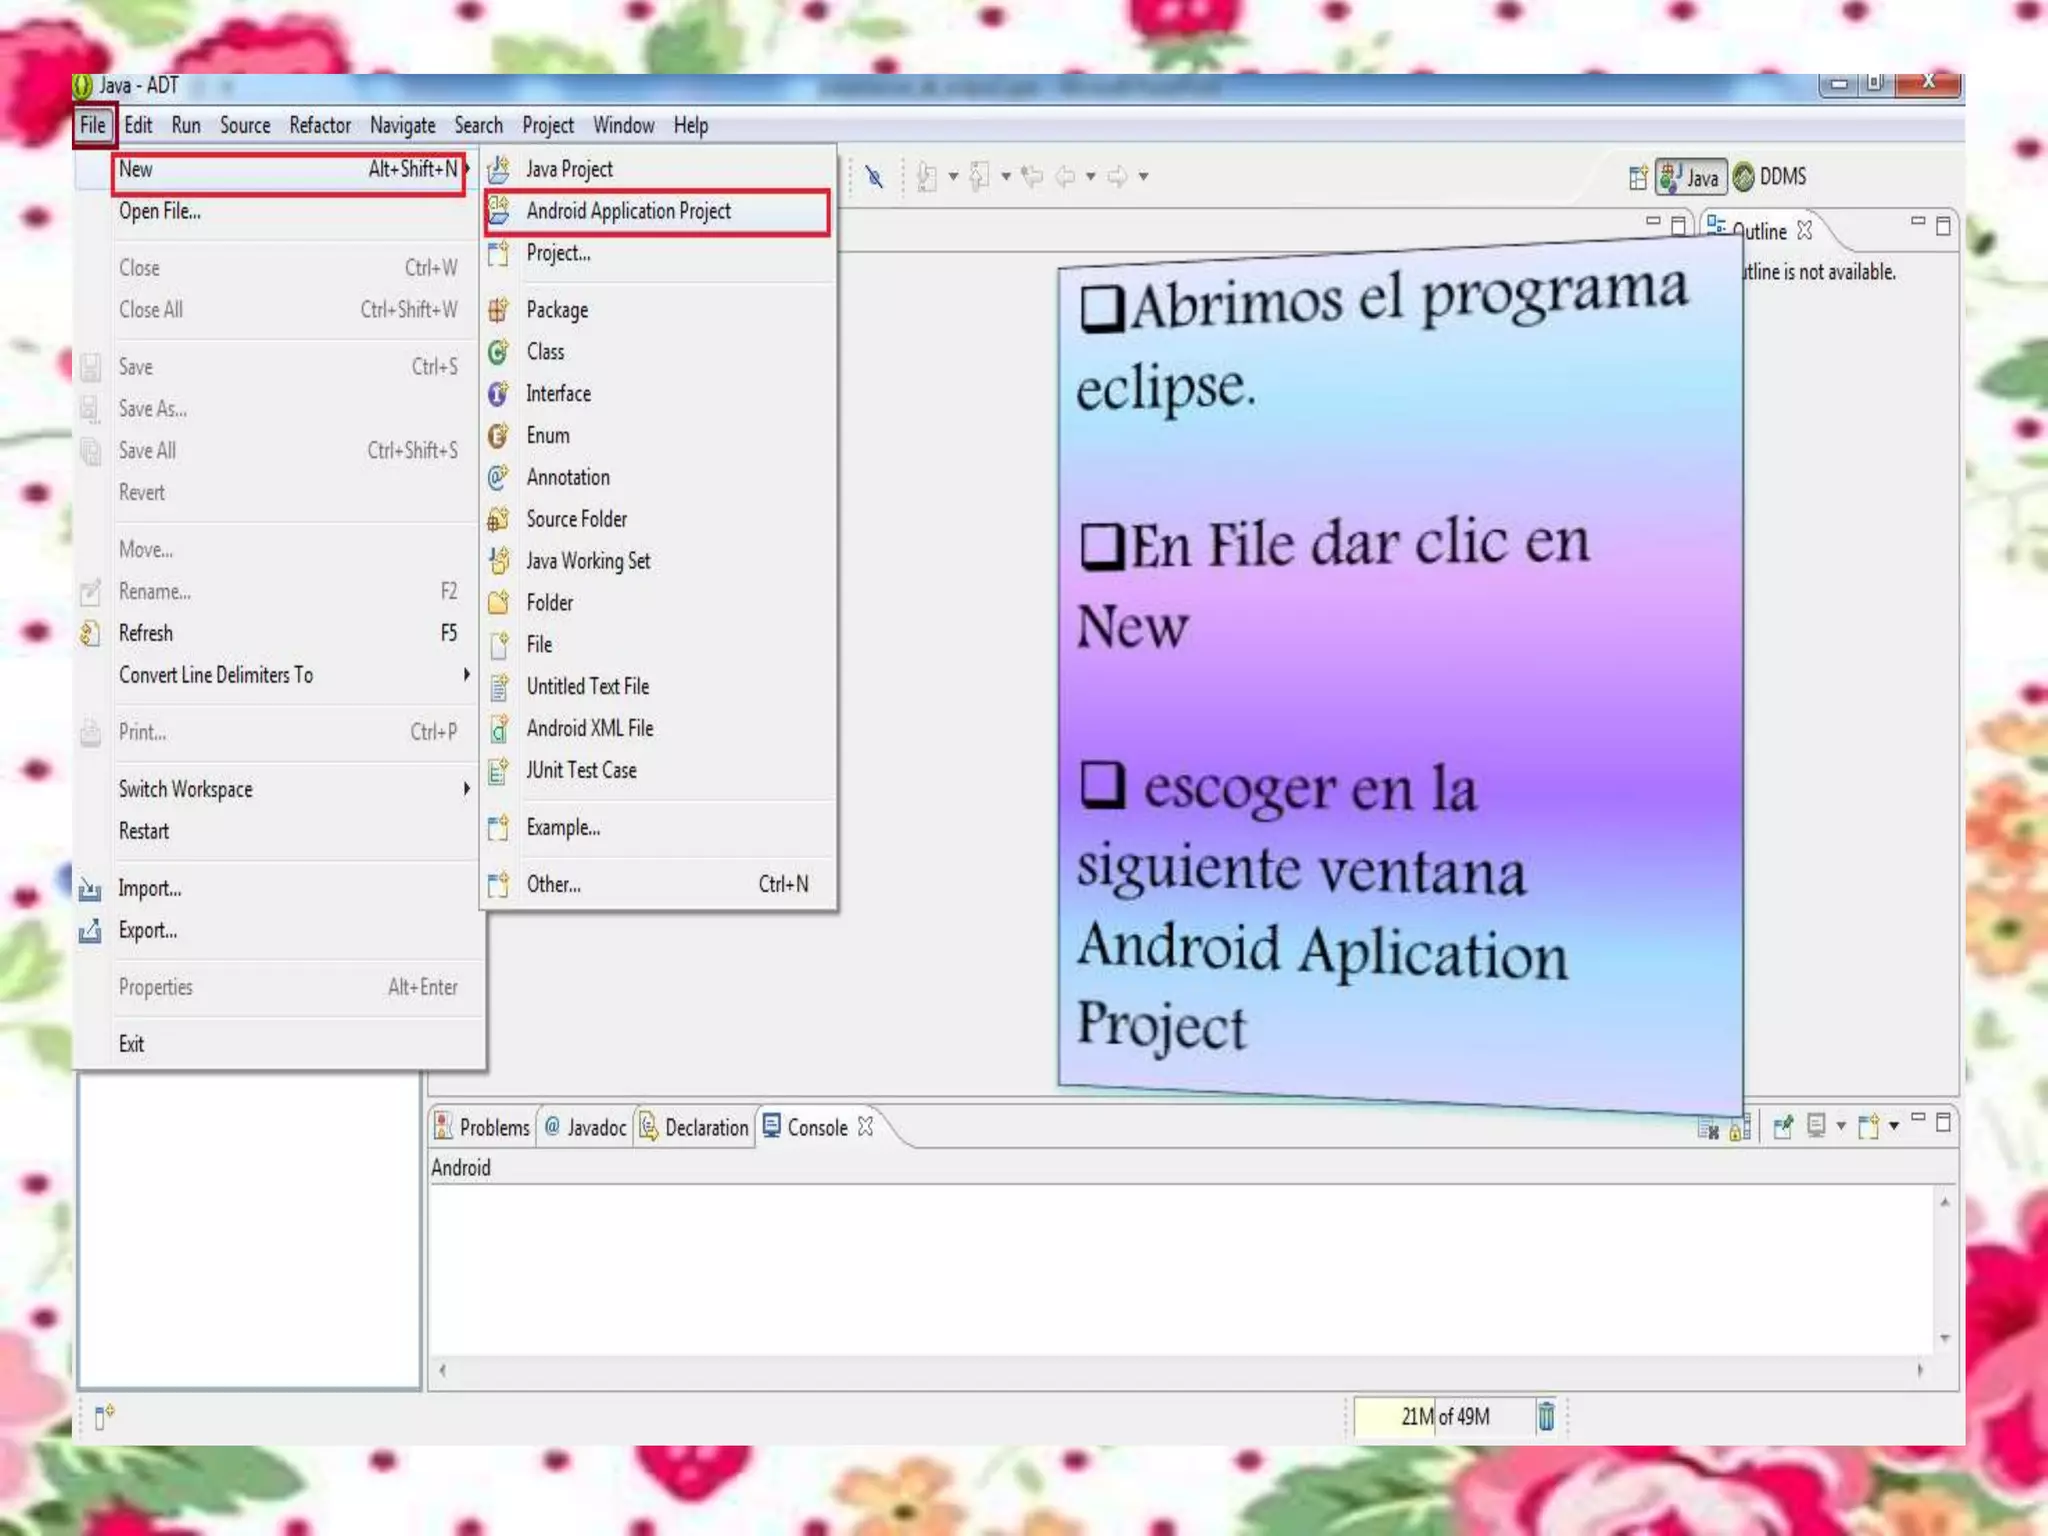The width and height of the screenshot is (2048, 1536).
Task: Click the Open Perspective icon
Action: 1637,177
